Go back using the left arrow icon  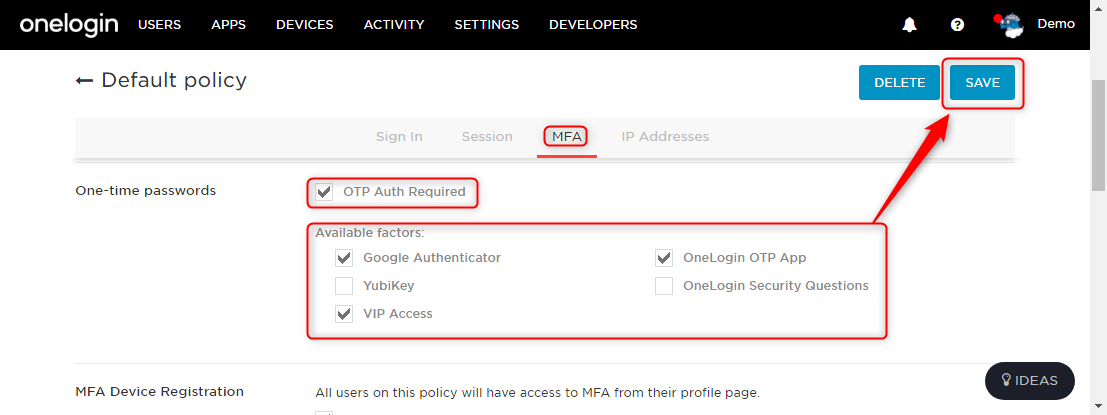(x=85, y=80)
